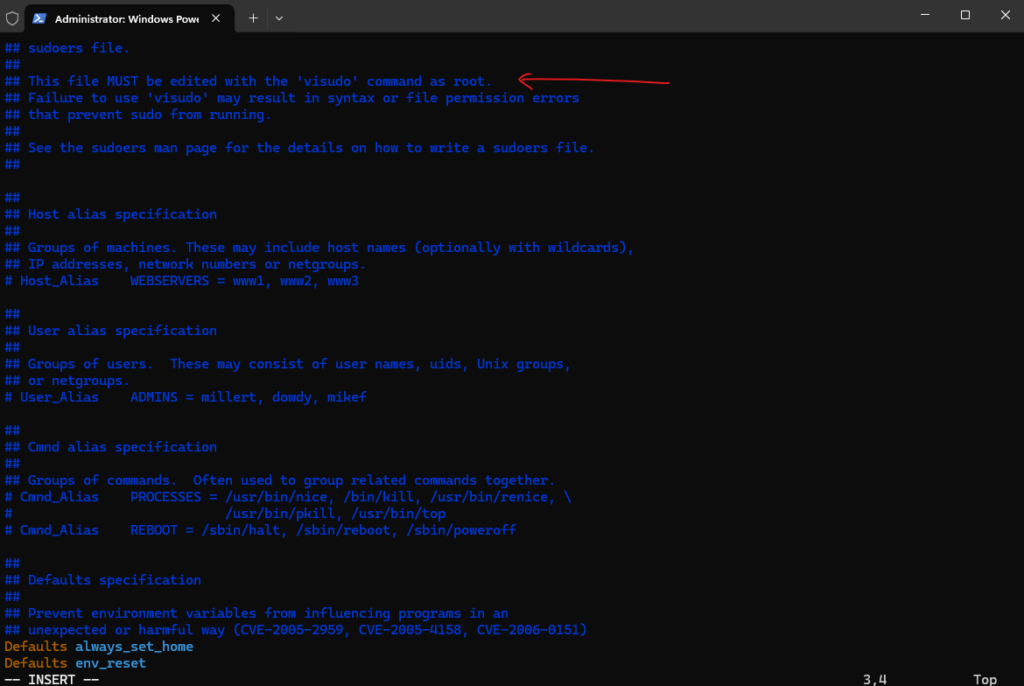
Task: Click the administrator shield icon in title bar
Action: click(12, 18)
